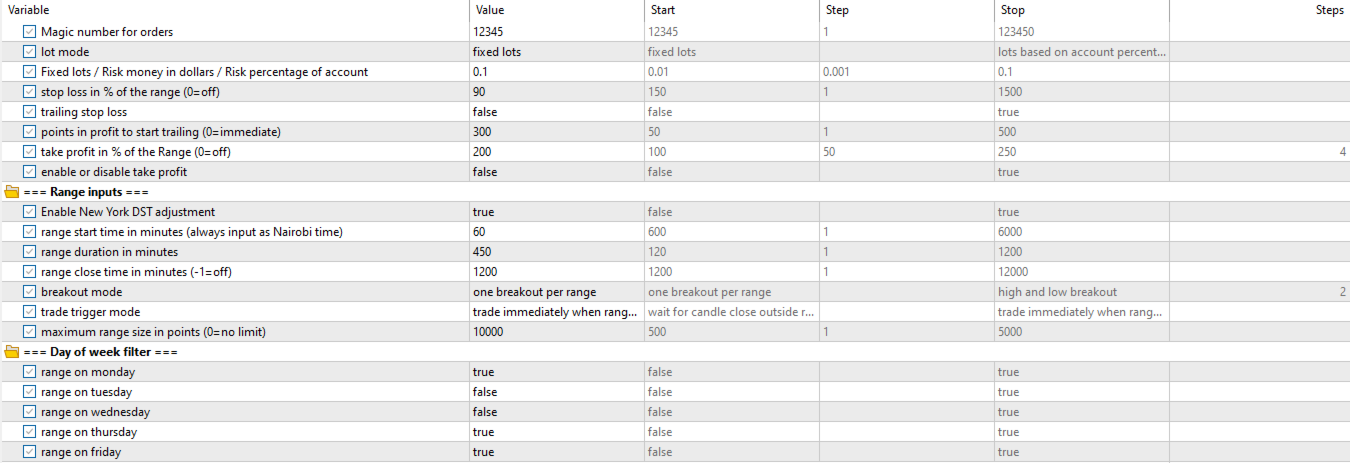Toggle the Magic number for orders checkbox
Viewport: 1350px width, 463px height.
pyautogui.click(x=29, y=32)
